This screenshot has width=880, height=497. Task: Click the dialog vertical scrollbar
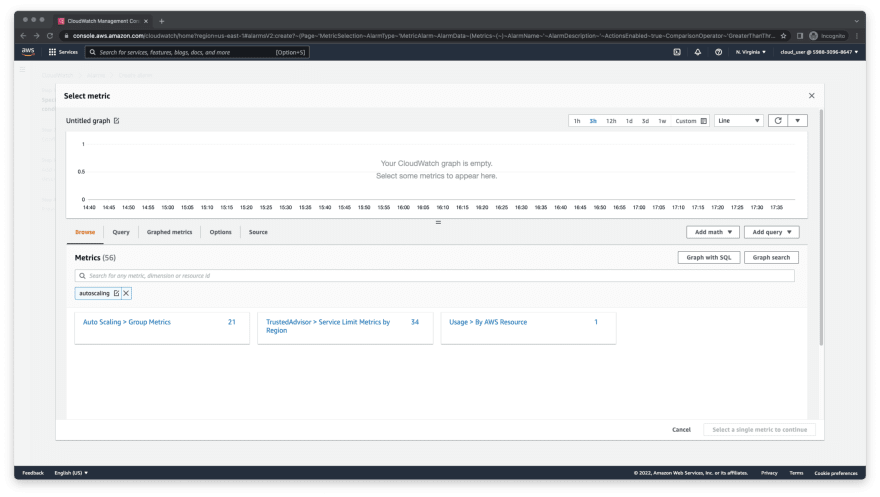tap(821, 227)
